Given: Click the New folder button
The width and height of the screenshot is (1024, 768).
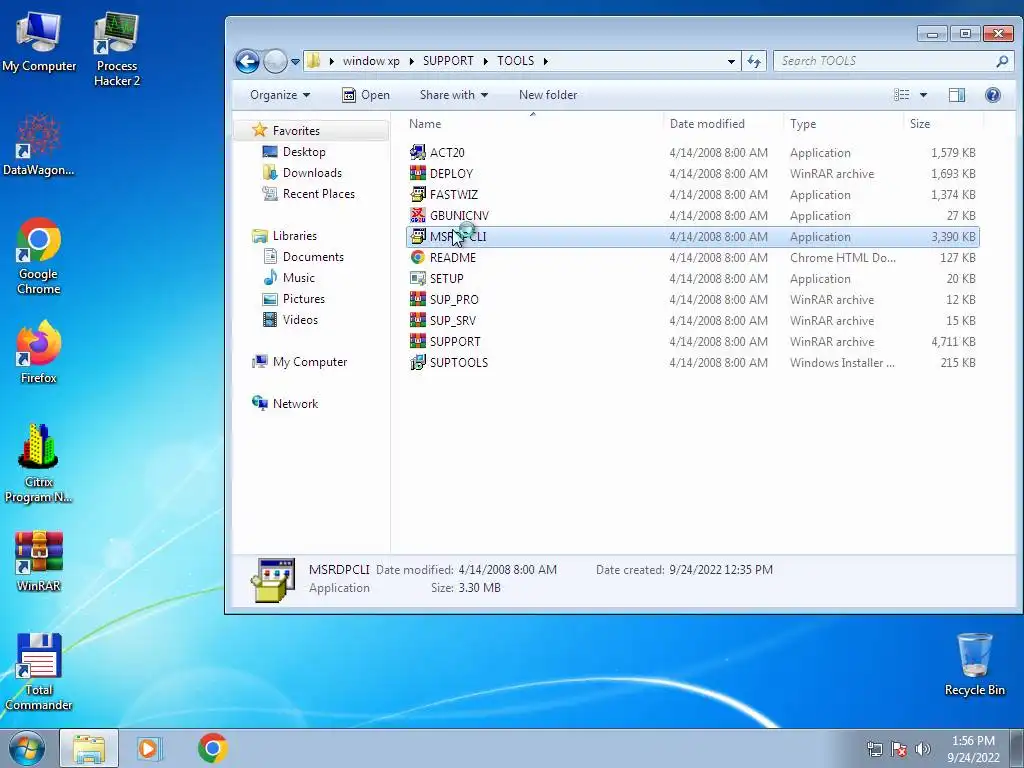Looking at the screenshot, I should 548,95.
